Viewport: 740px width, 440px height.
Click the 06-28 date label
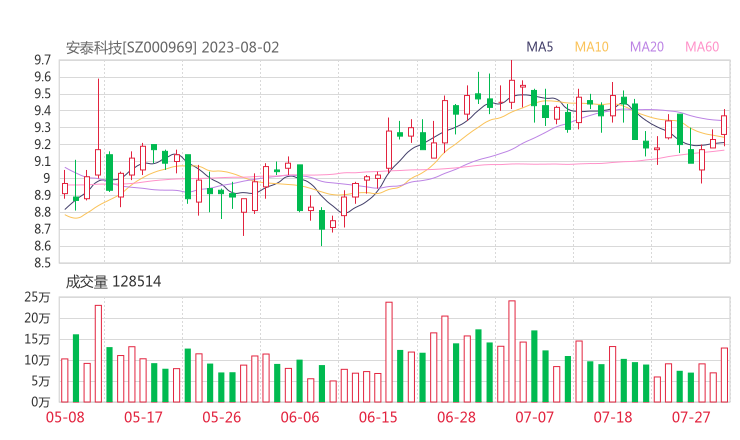(x=456, y=417)
